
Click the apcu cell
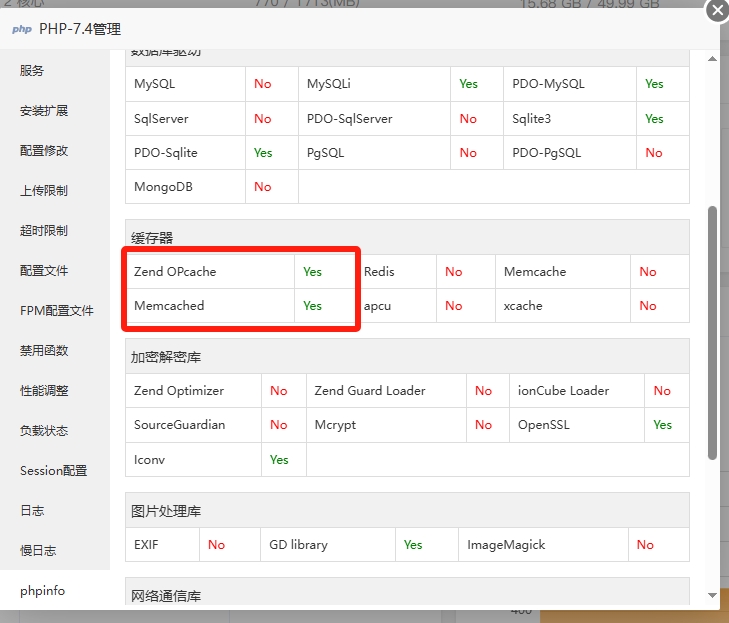[x=398, y=305]
